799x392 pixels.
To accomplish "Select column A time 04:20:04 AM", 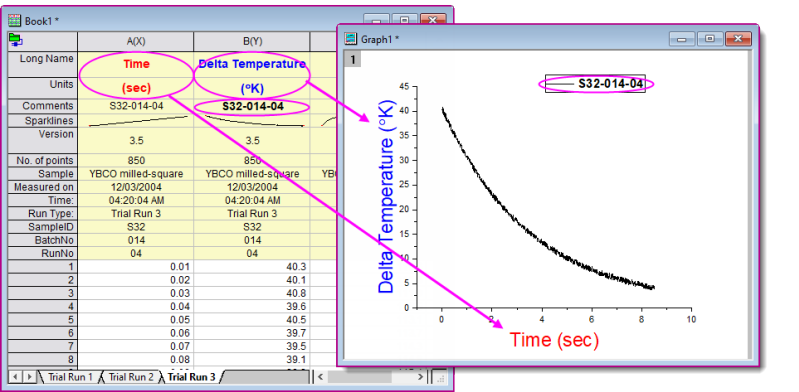I will tap(136, 200).
